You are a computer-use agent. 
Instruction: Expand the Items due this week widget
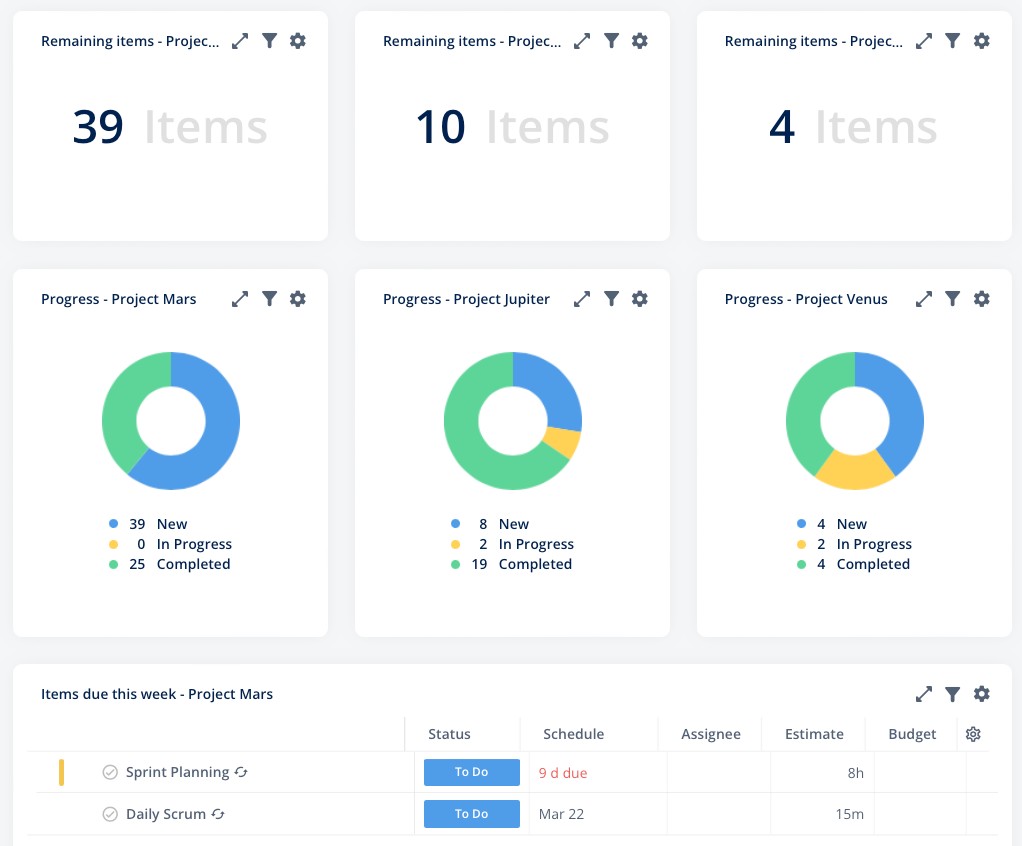point(924,694)
